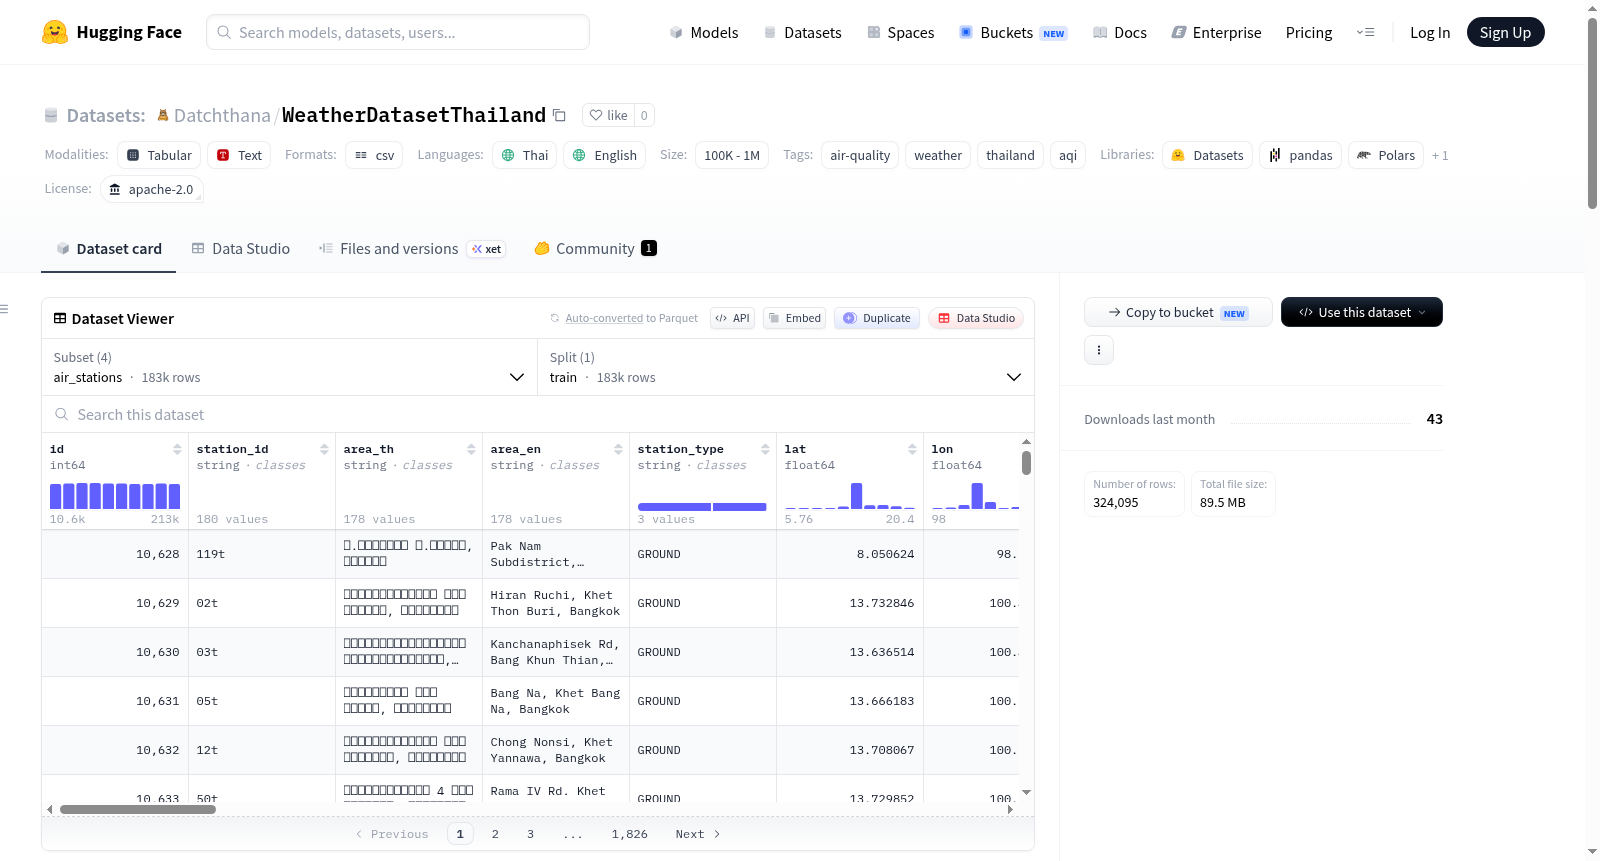The image size is (1600, 861).
Task: Click the thailand tag
Action: [1010, 155]
